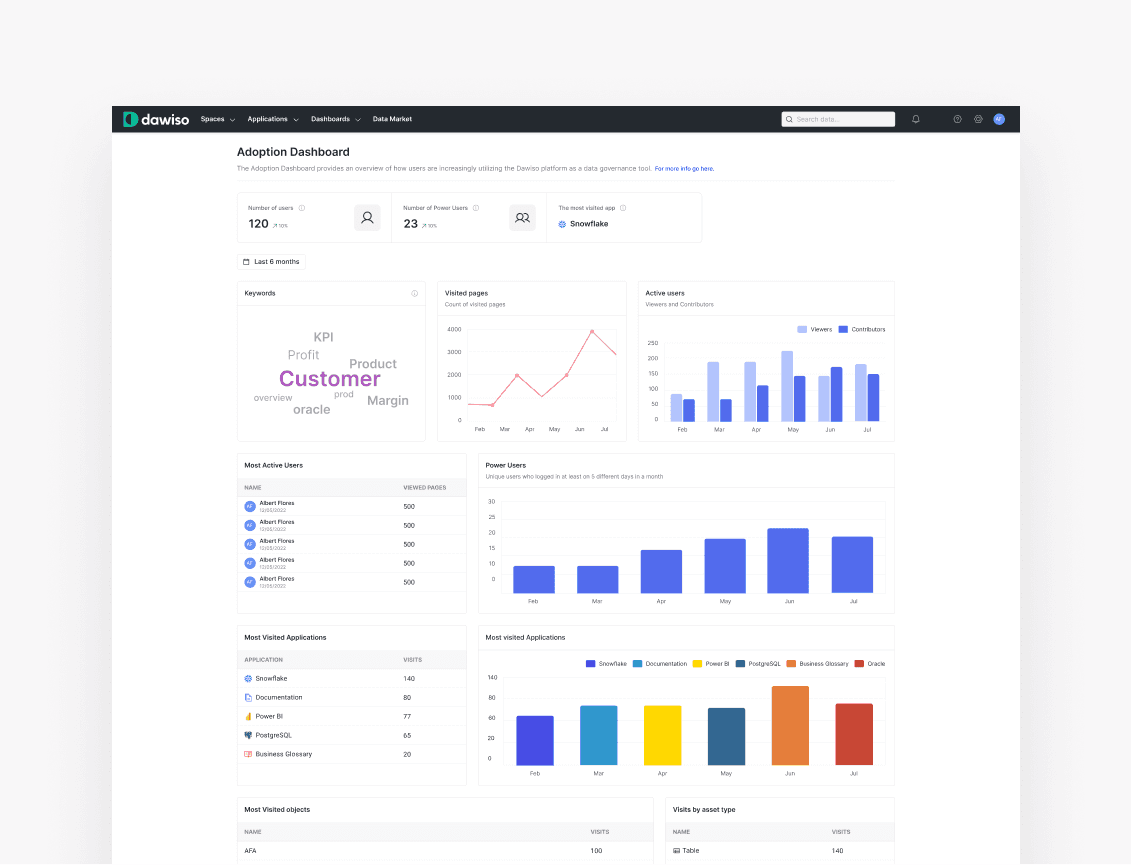Click the PostgreSQL row icon
Image resolution: width=1132 pixels, height=865 pixels.
pyautogui.click(x=248, y=735)
